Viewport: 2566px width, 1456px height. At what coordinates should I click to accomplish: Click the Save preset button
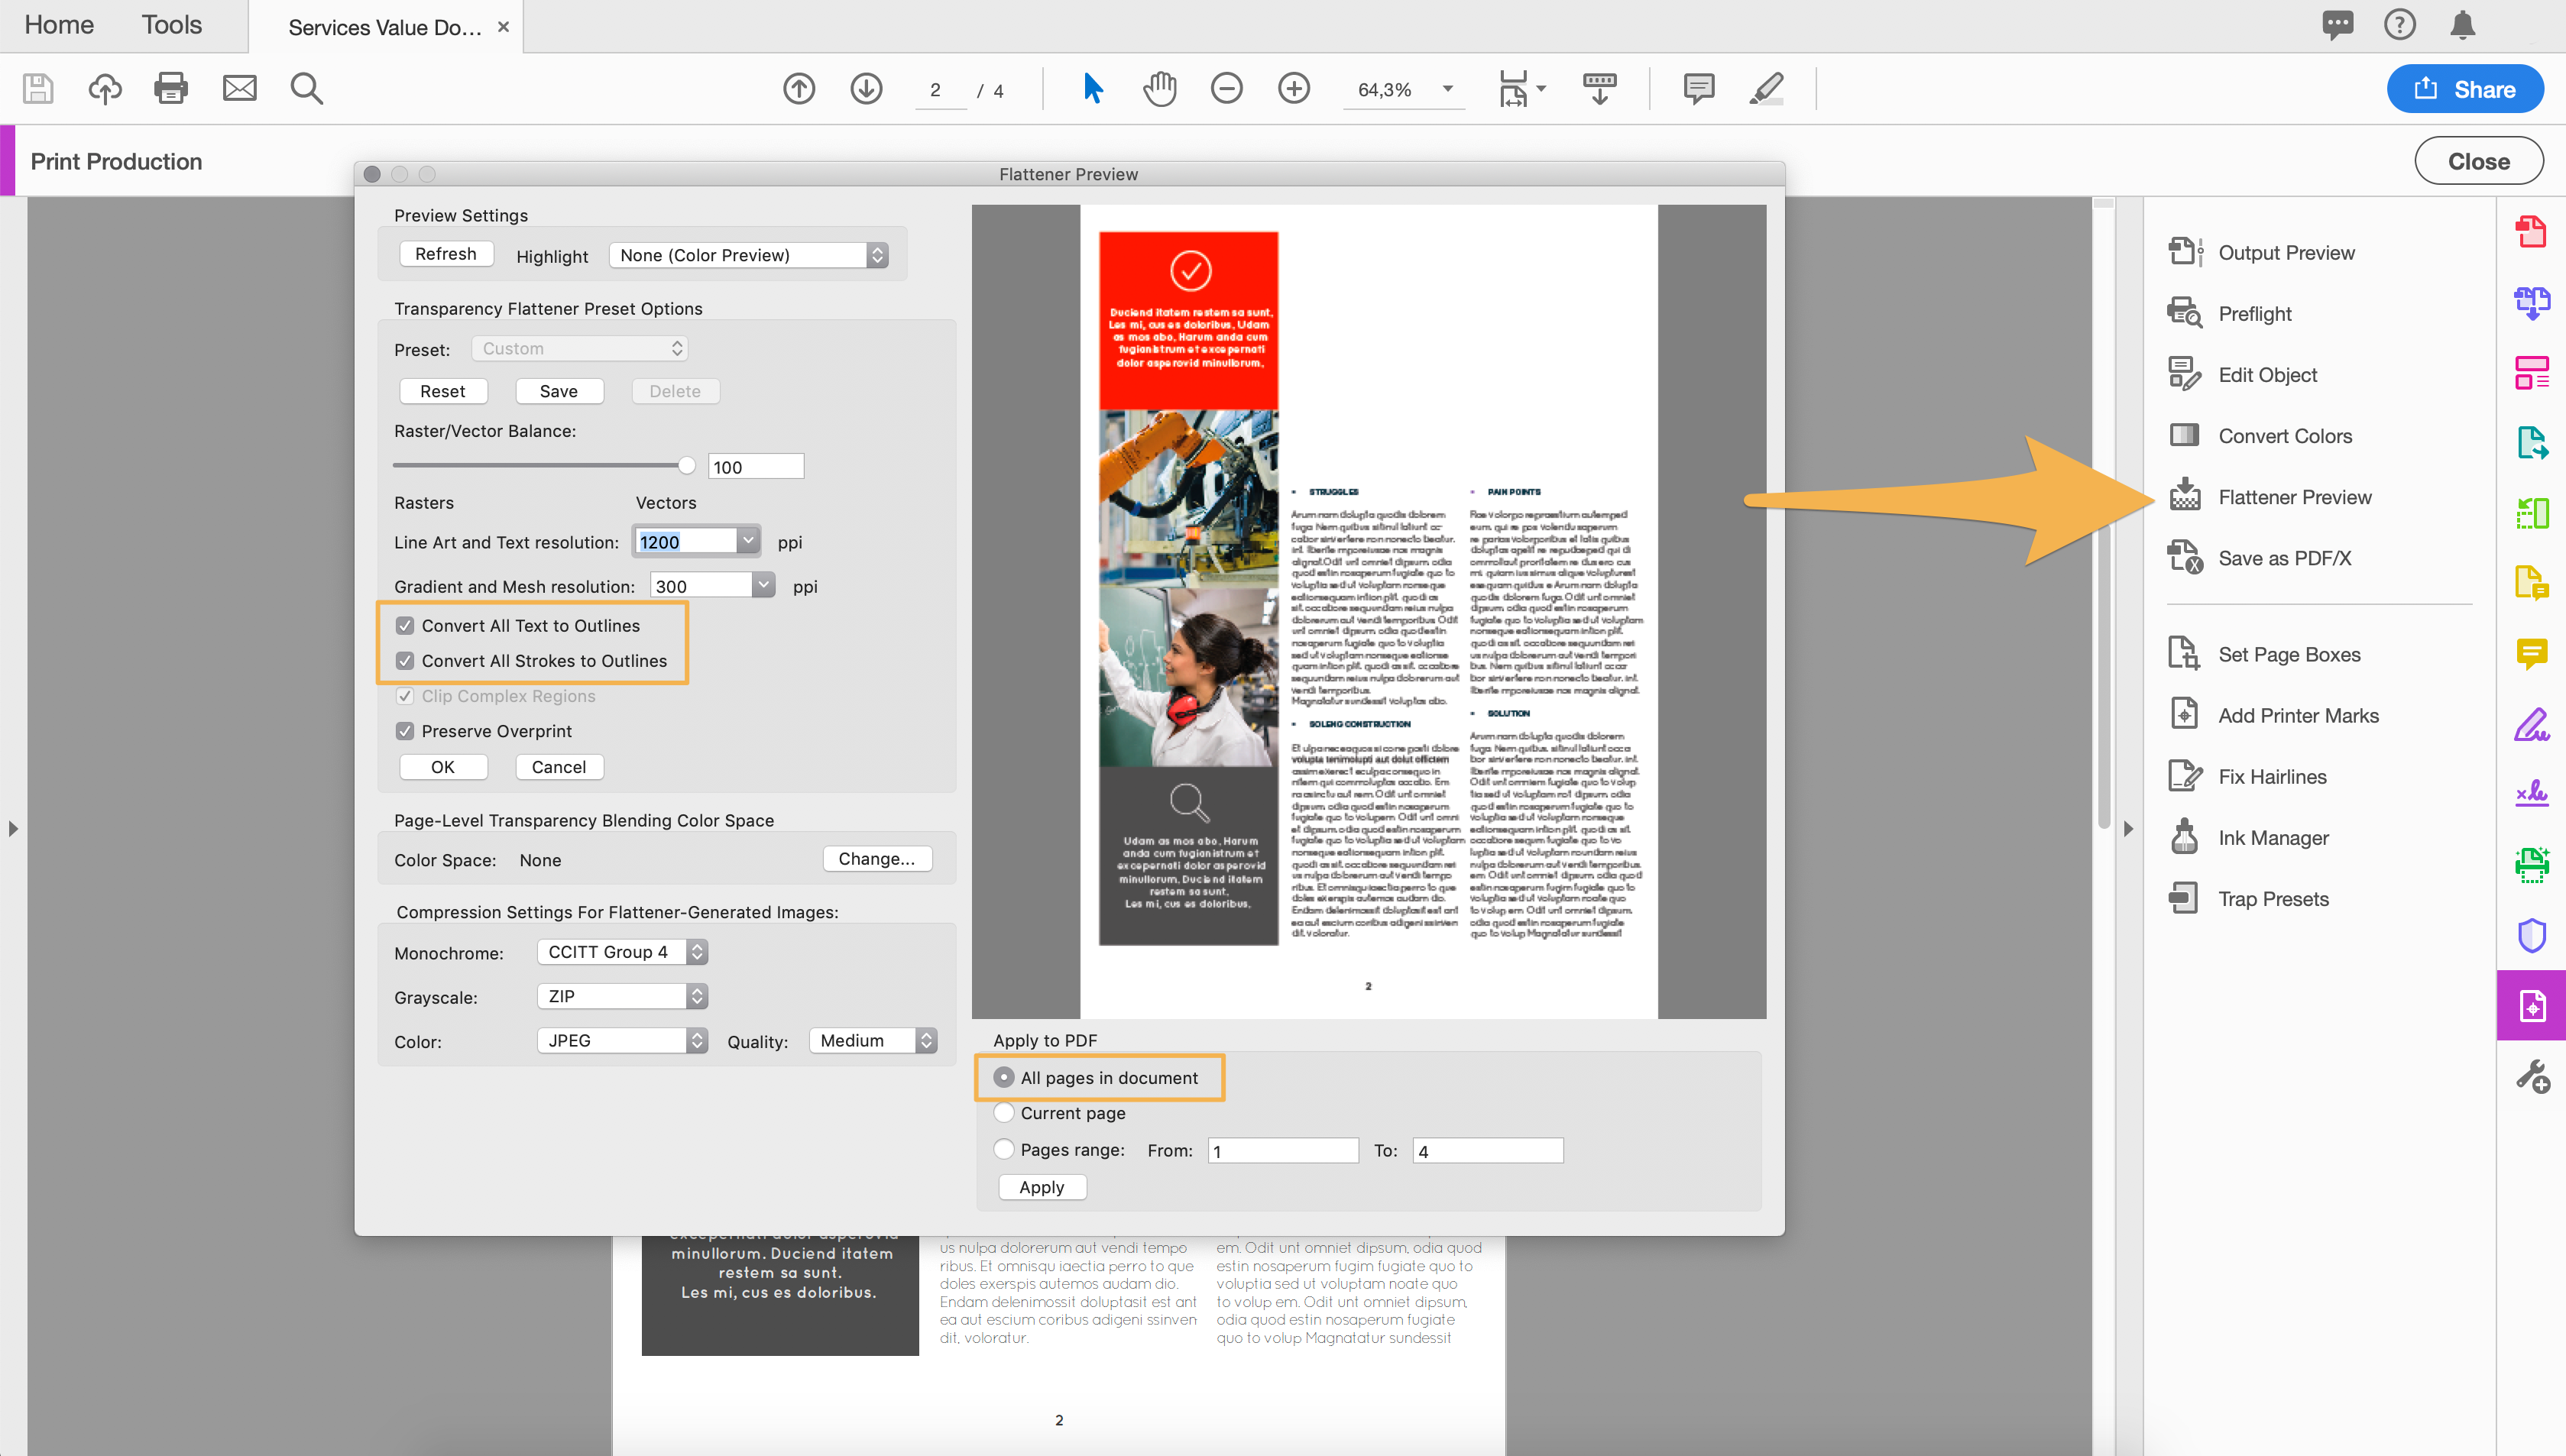point(559,390)
